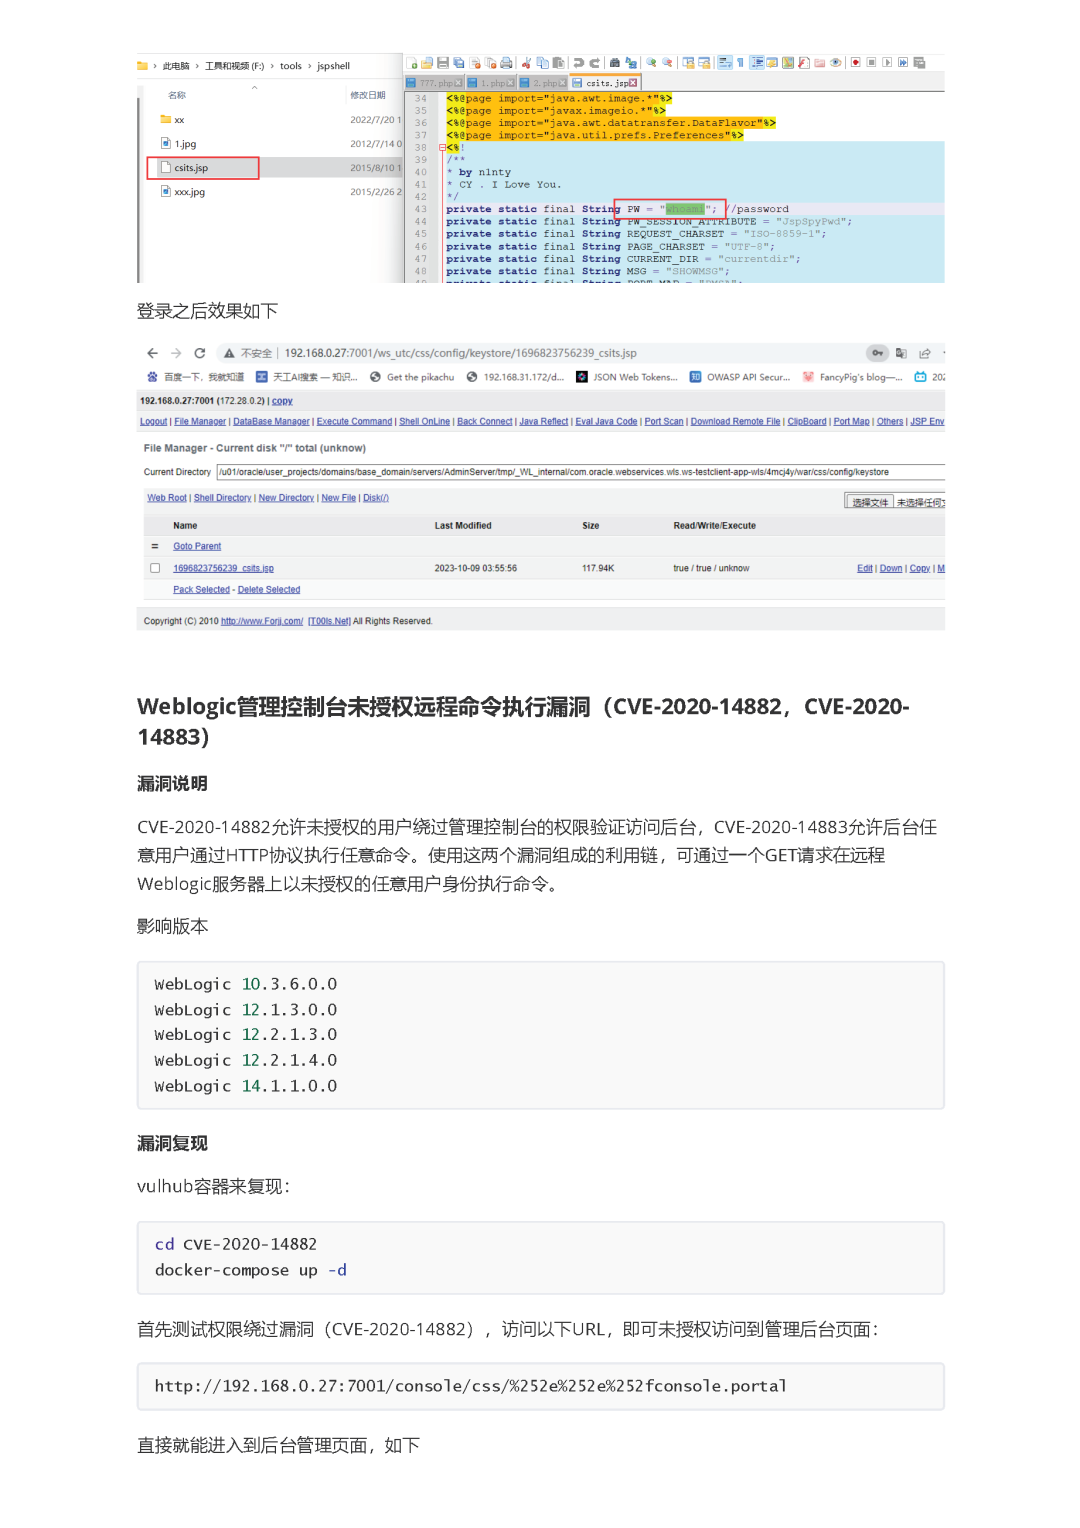Click the Copy icon in editor toolbar
The height and width of the screenshot is (1528, 1080).
pos(542,63)
